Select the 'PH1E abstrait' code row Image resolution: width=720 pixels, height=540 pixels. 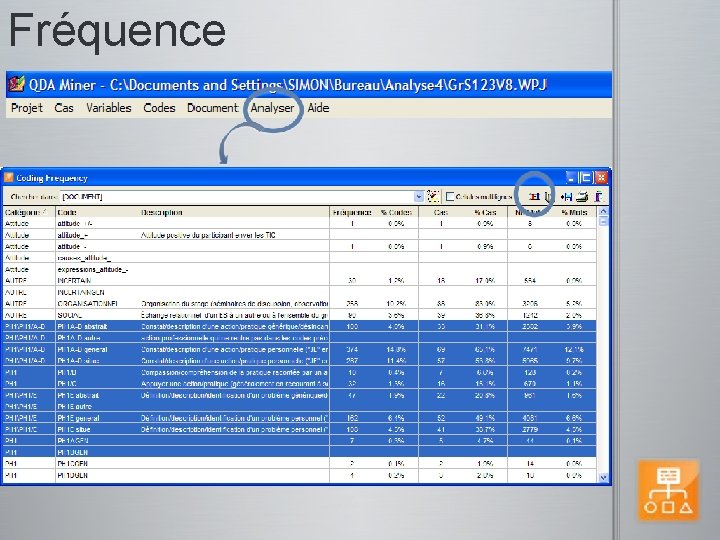point(299,395)
